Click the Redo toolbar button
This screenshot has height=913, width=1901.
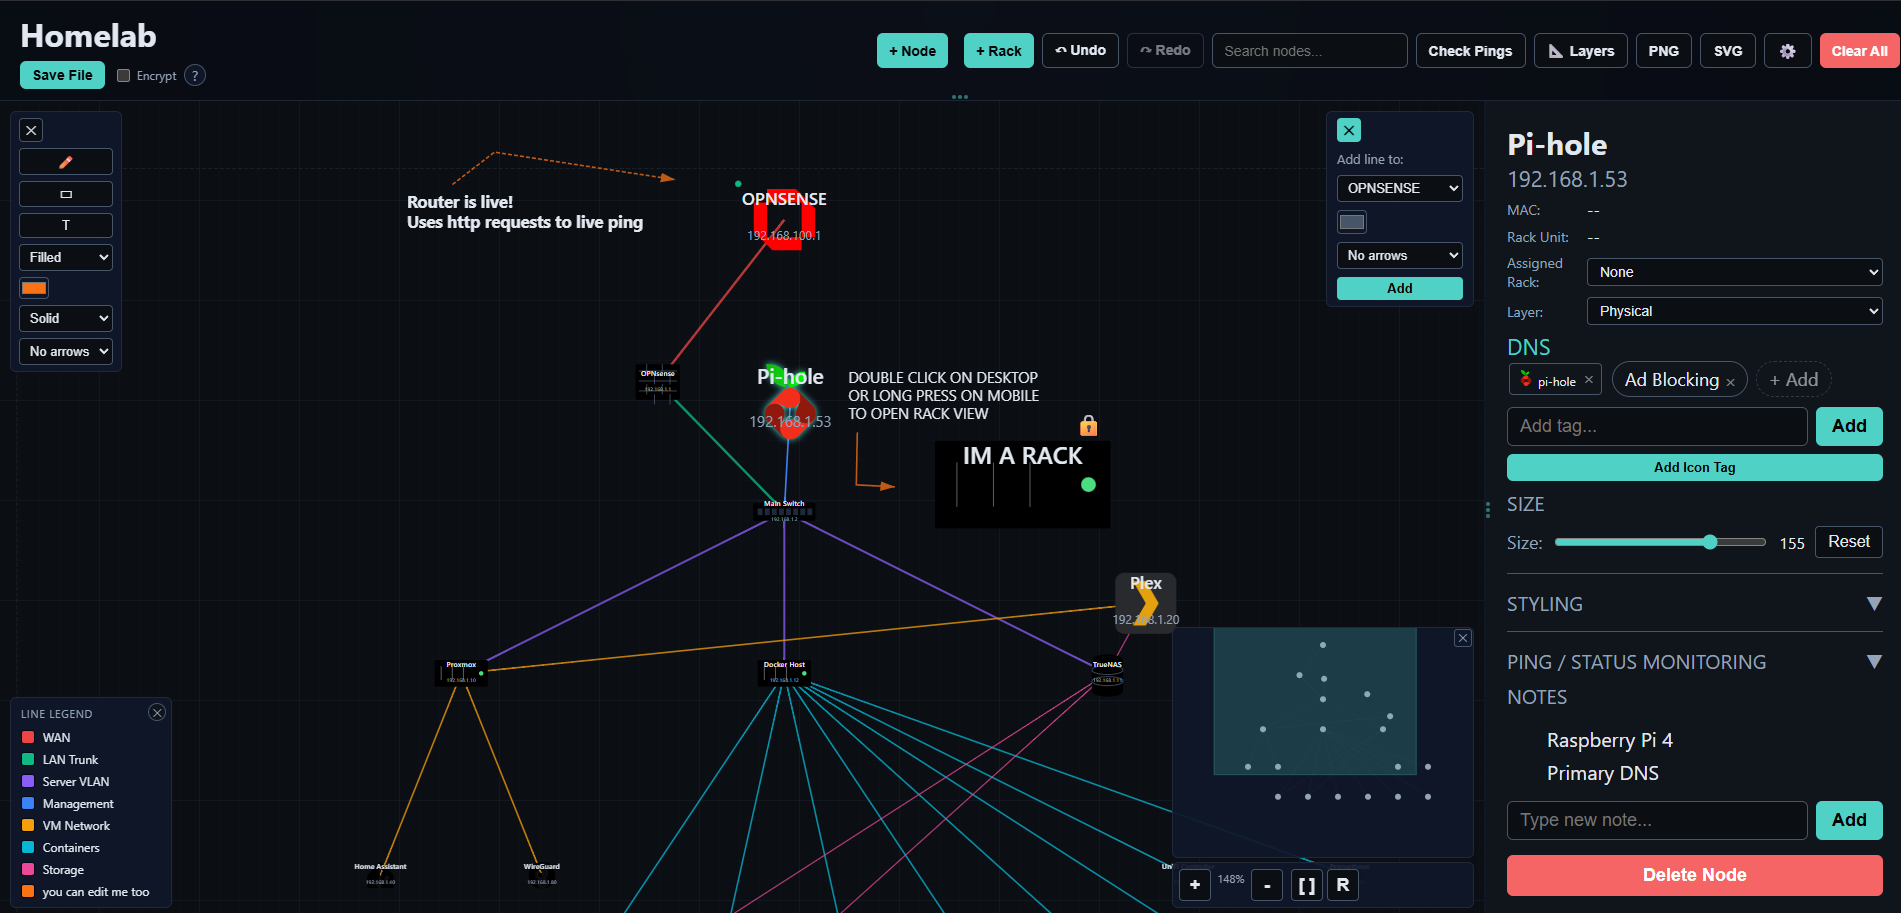click(x=1165, y=51)
